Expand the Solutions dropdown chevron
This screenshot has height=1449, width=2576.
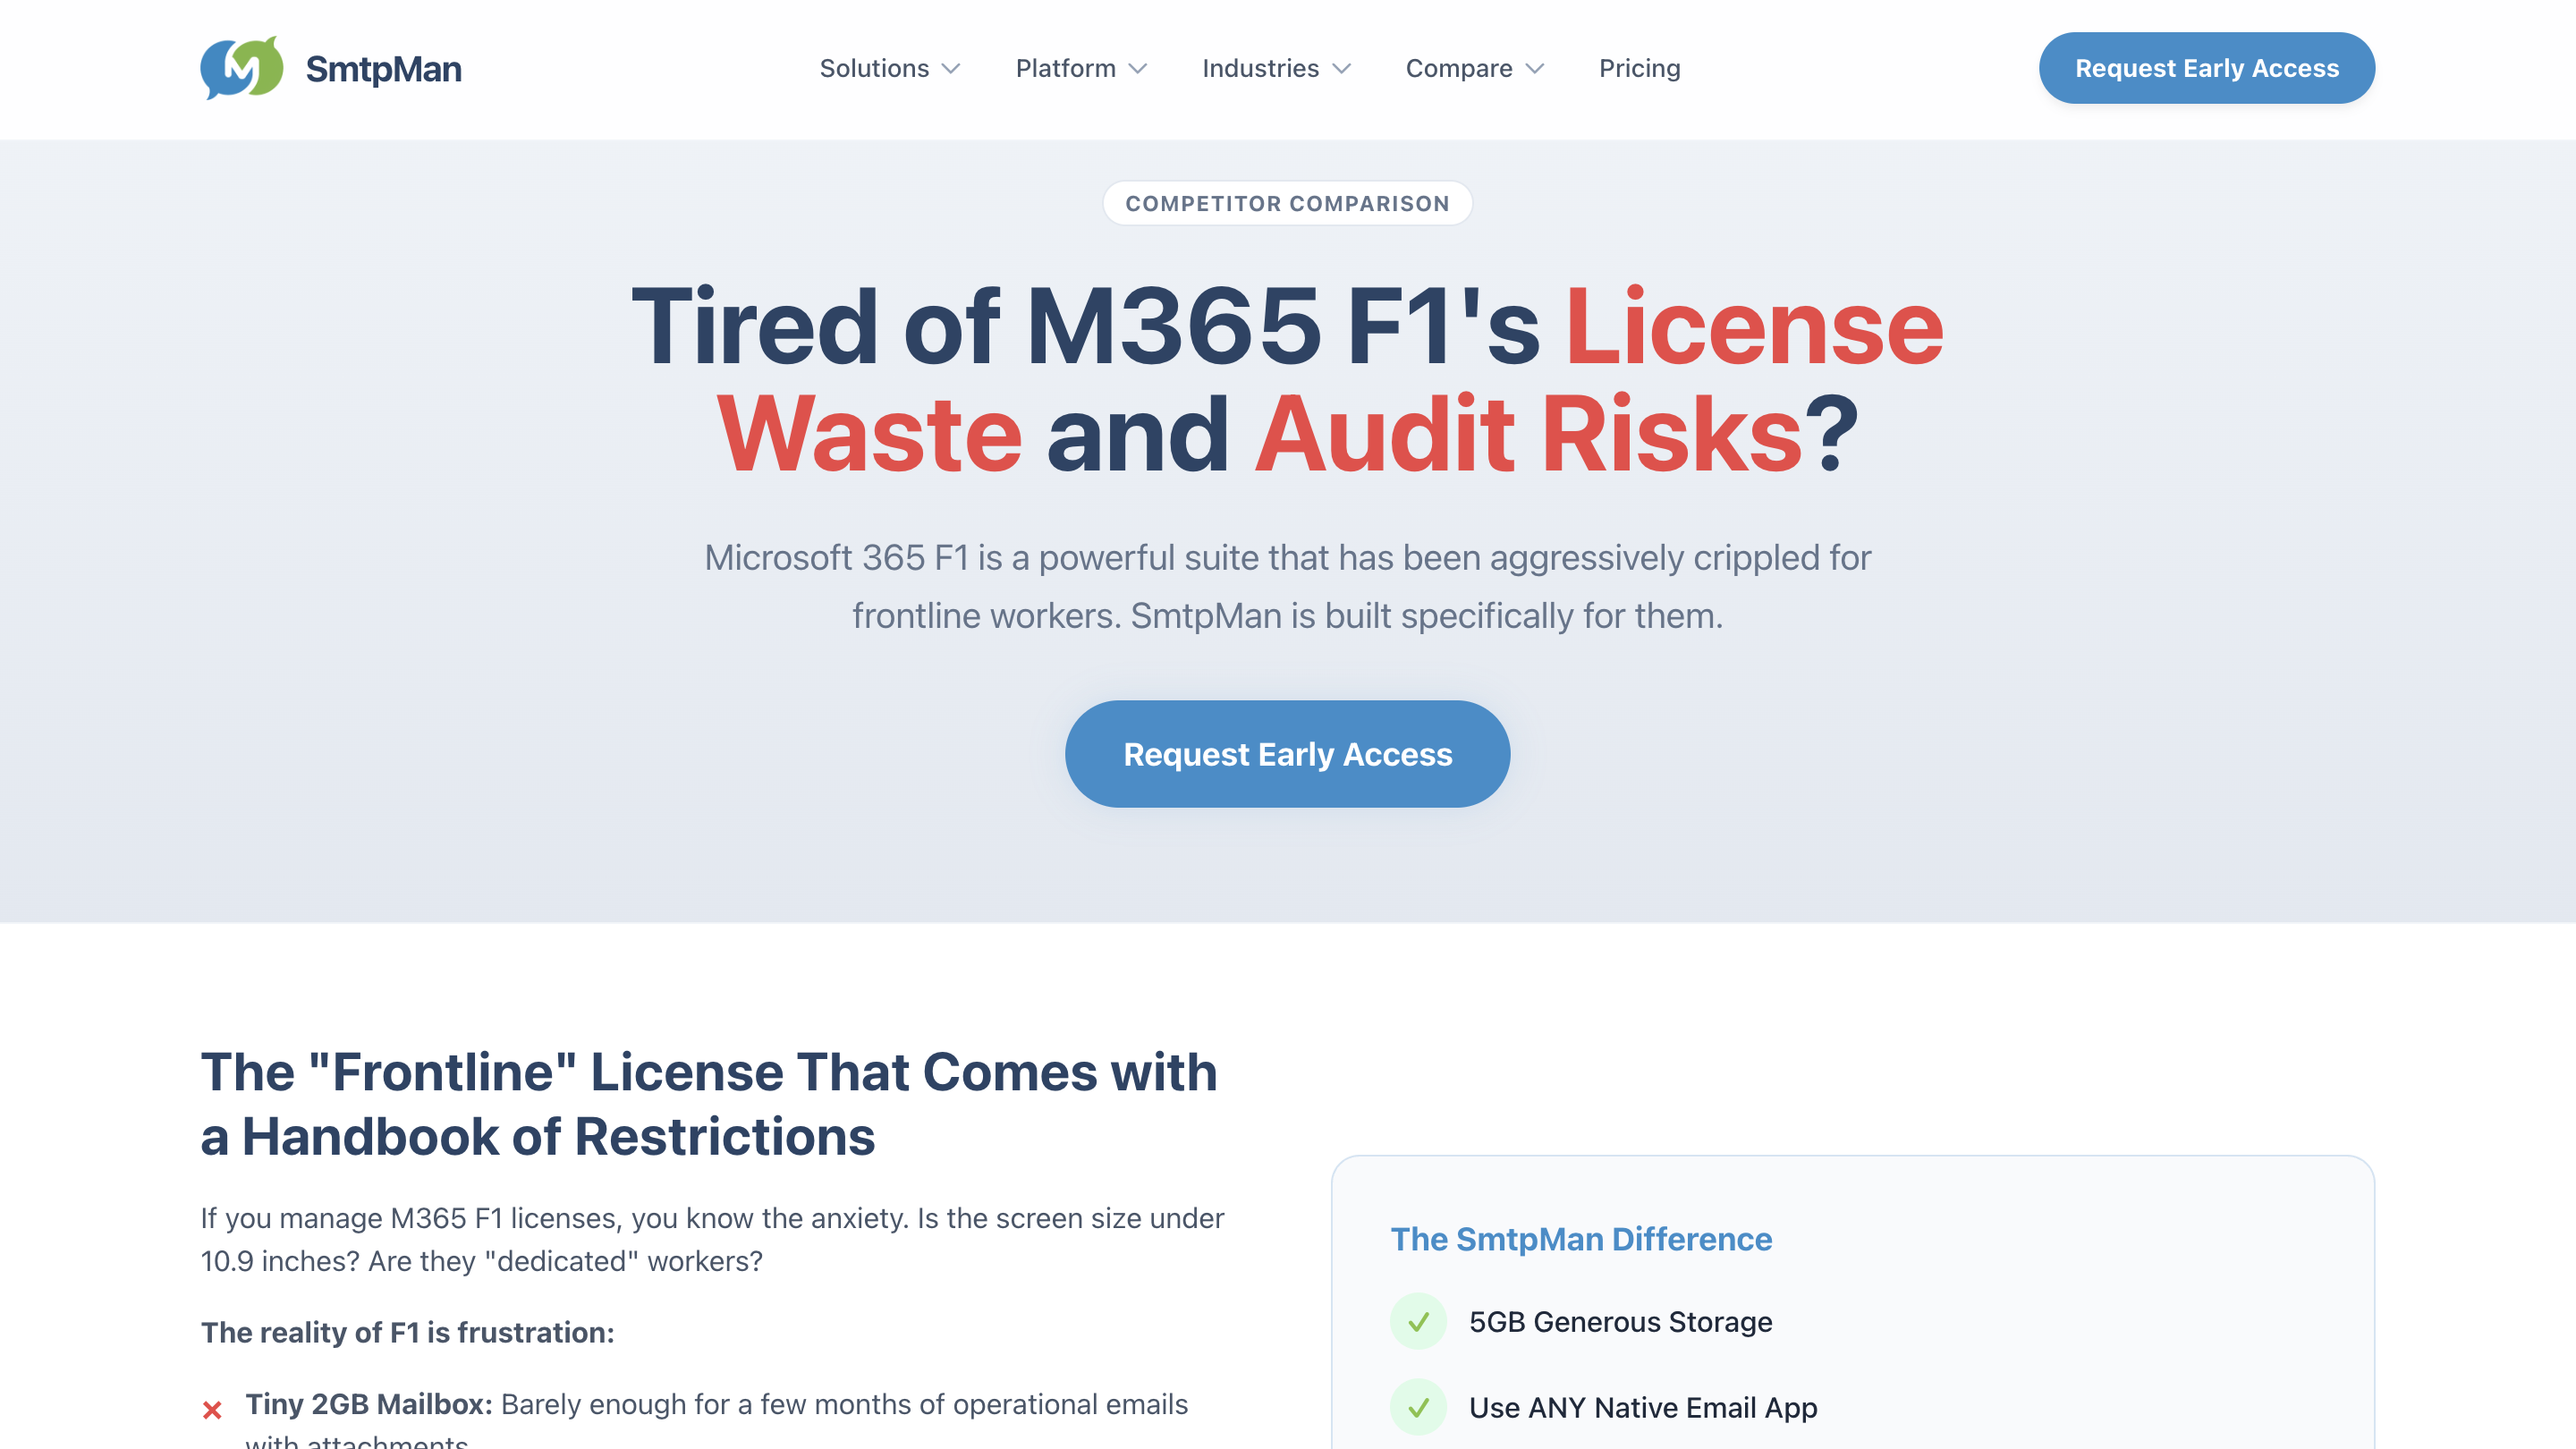(951, 69)
